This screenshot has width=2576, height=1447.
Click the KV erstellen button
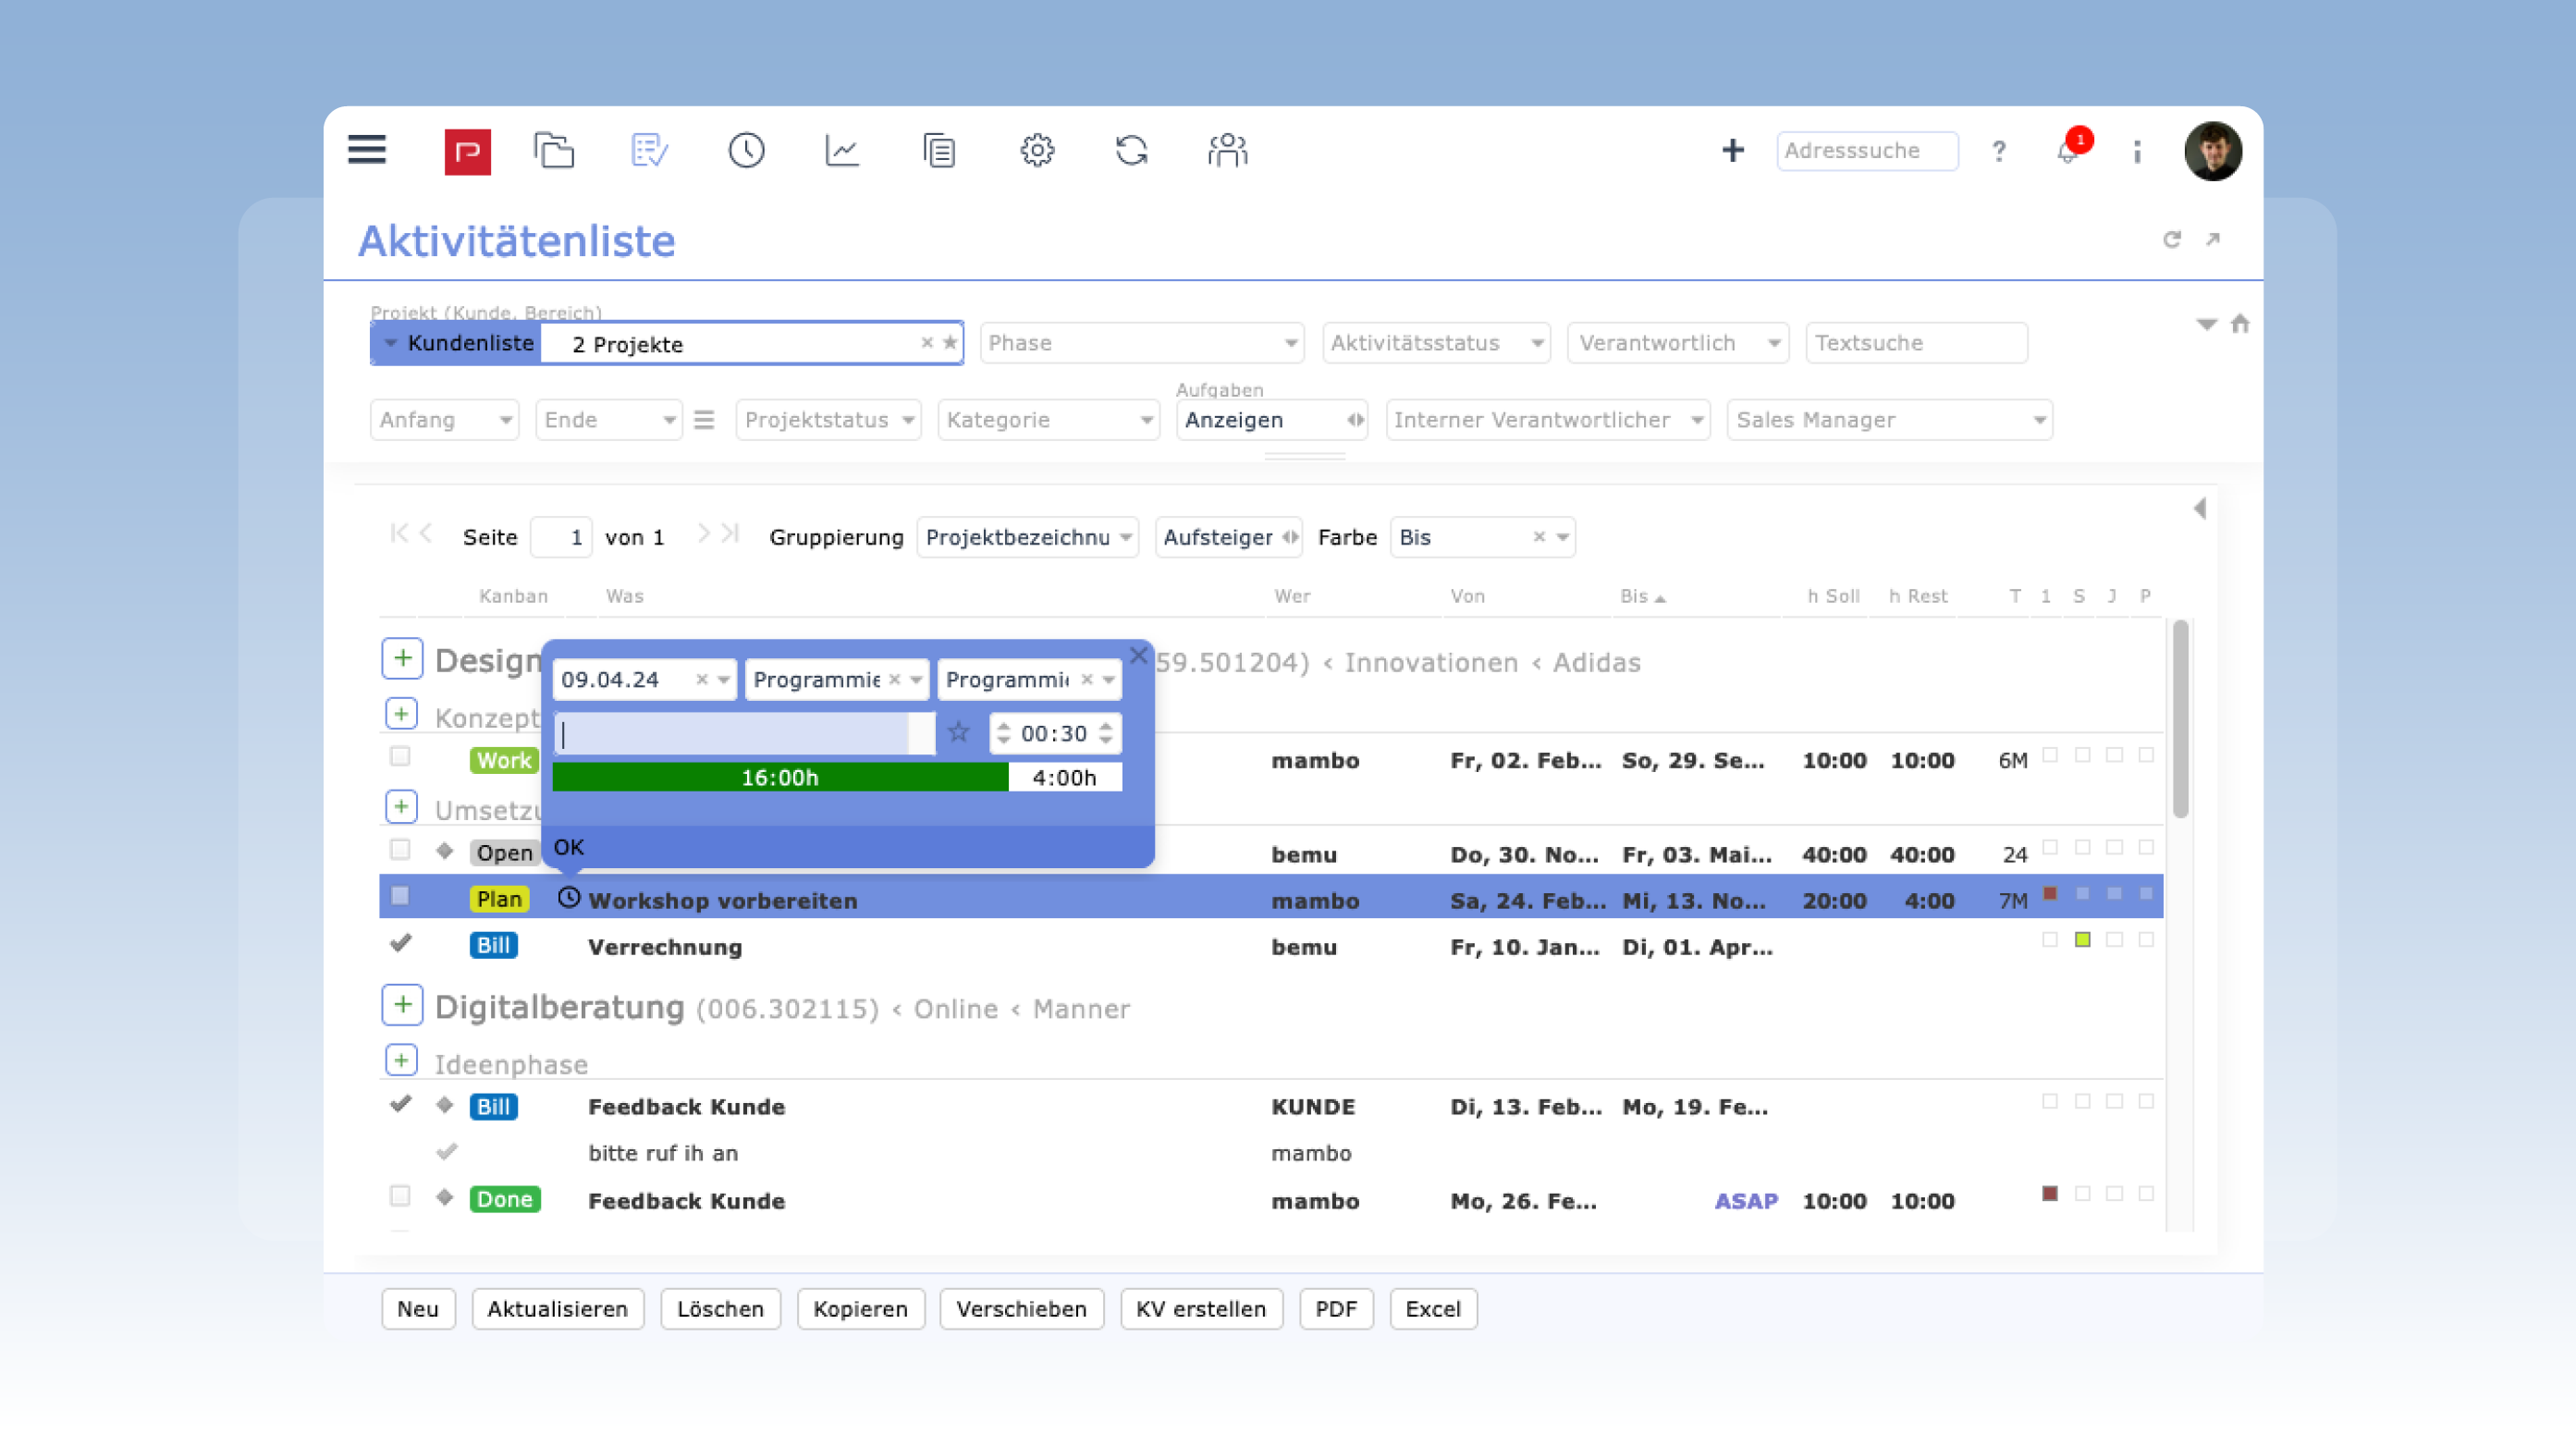coord(1200,1309)
